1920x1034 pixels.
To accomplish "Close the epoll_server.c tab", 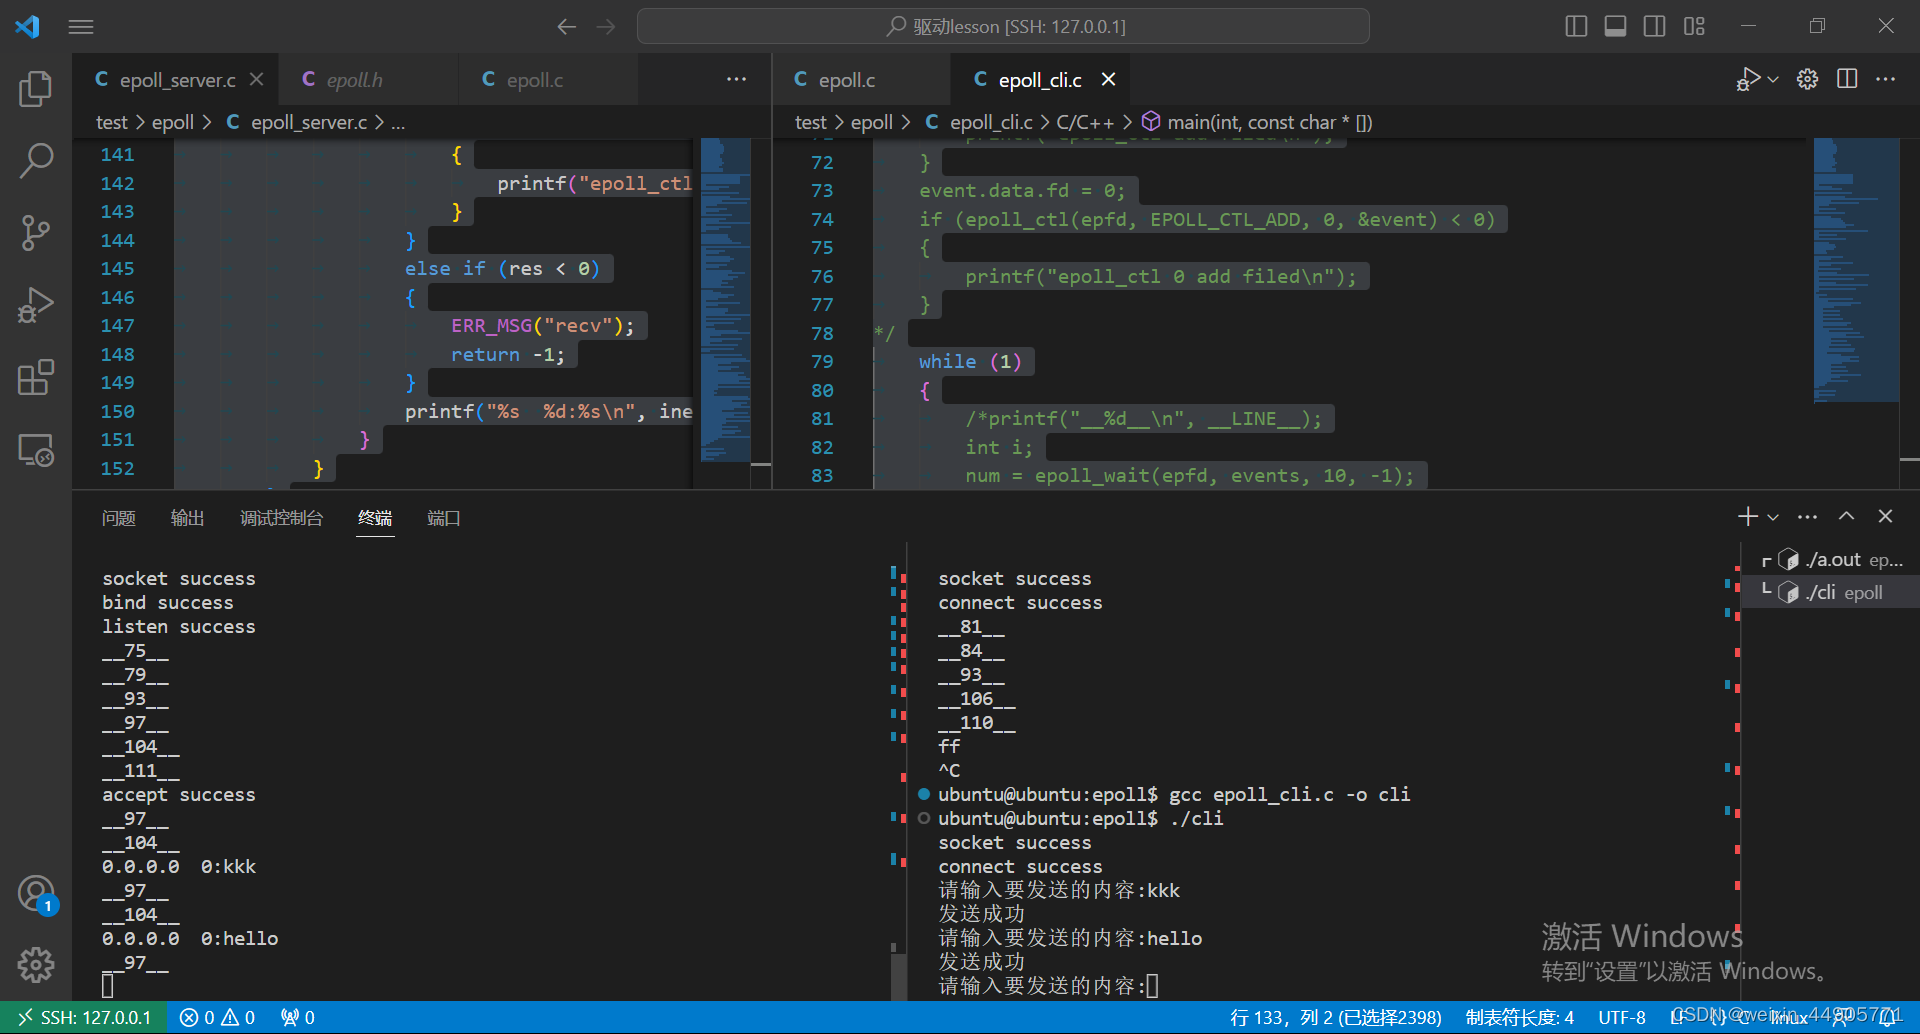I will point(257,79).
